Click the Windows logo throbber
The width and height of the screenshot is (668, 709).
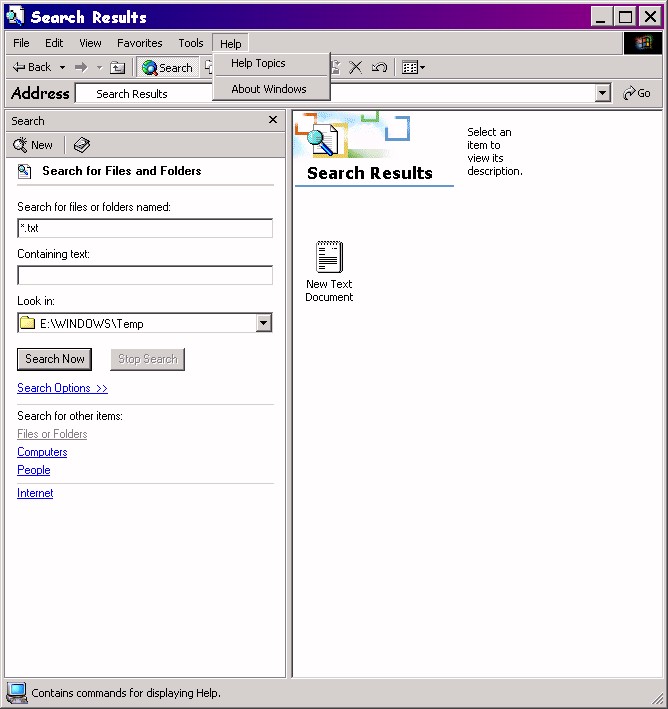[643, 43]
